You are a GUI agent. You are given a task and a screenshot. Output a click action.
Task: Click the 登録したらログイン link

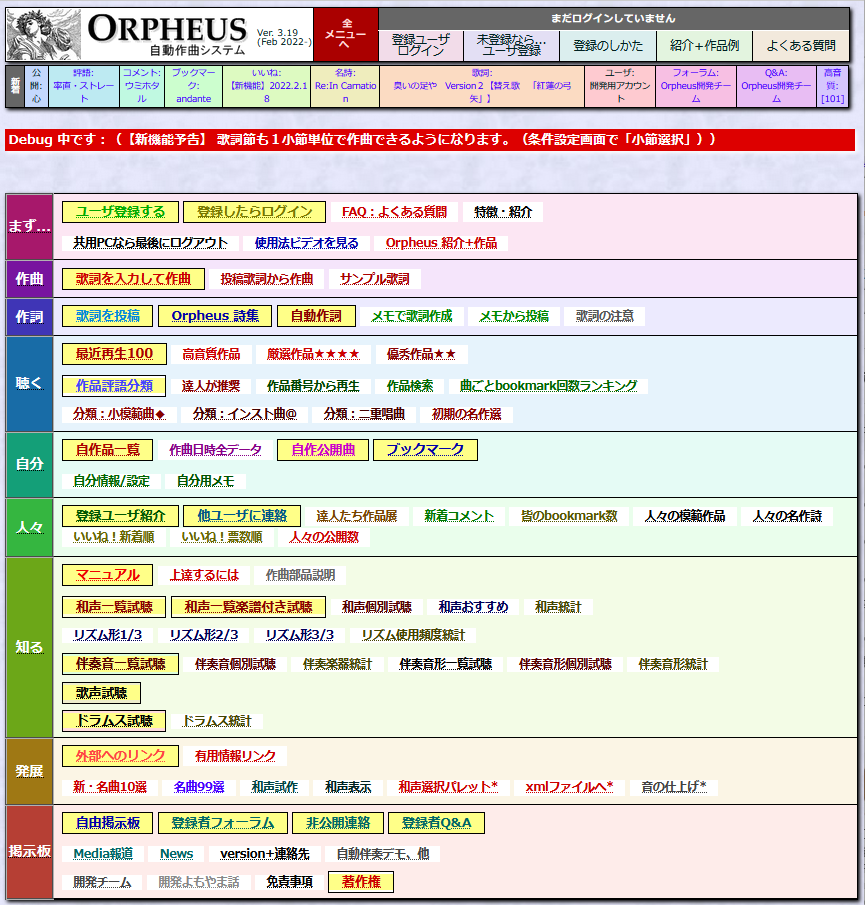tap(254, 212)
